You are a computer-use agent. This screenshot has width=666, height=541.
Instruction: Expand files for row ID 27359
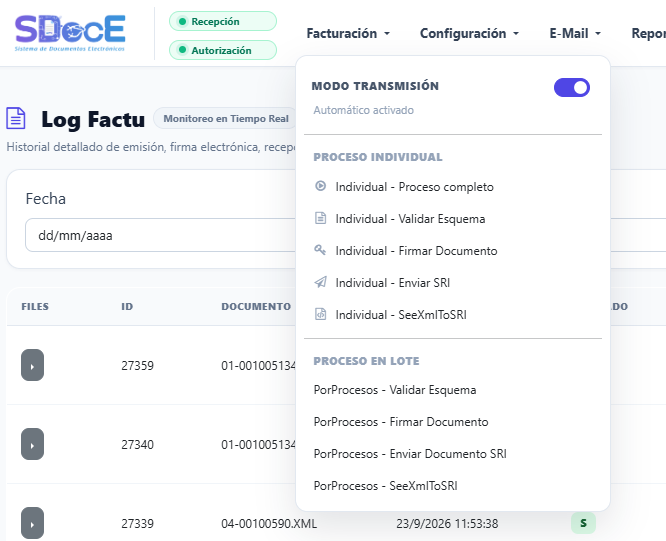click(32, 365)
